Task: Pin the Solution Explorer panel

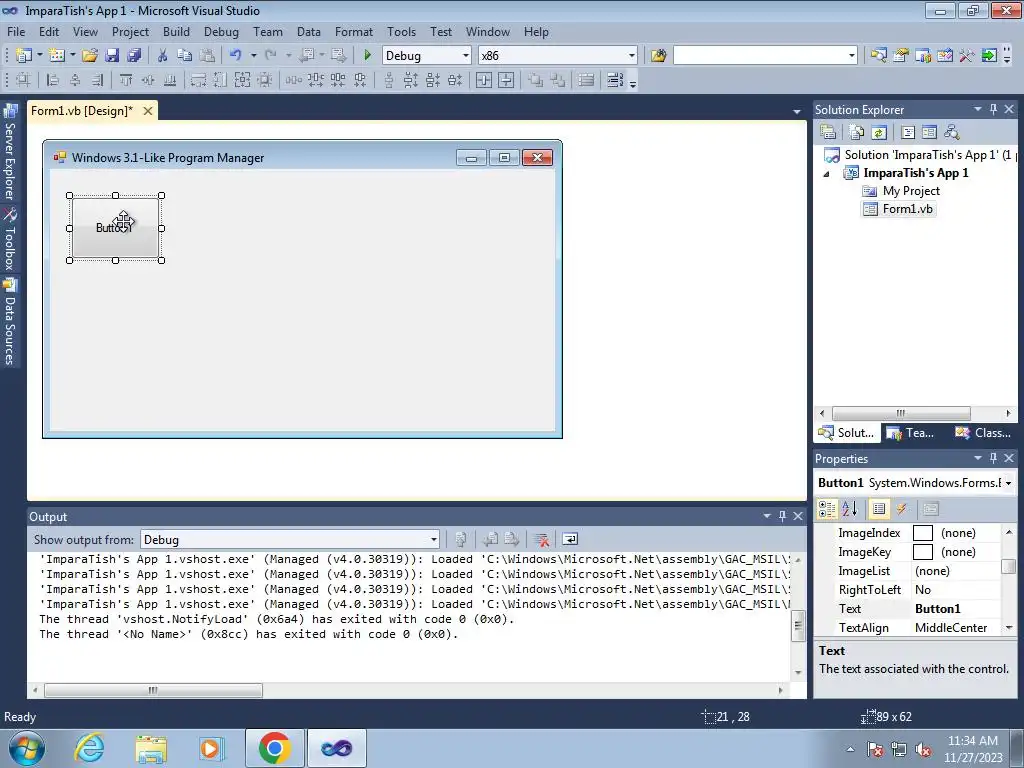Action: pyautogui.click(x=993, y=109)
